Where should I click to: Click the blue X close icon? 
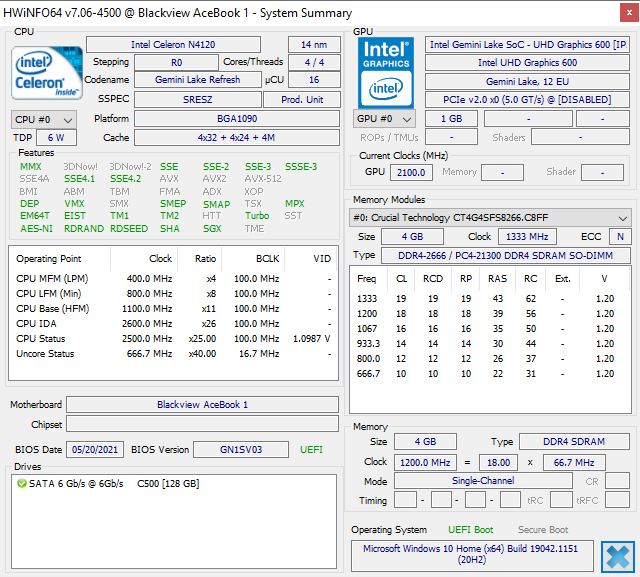pos(616,556)
